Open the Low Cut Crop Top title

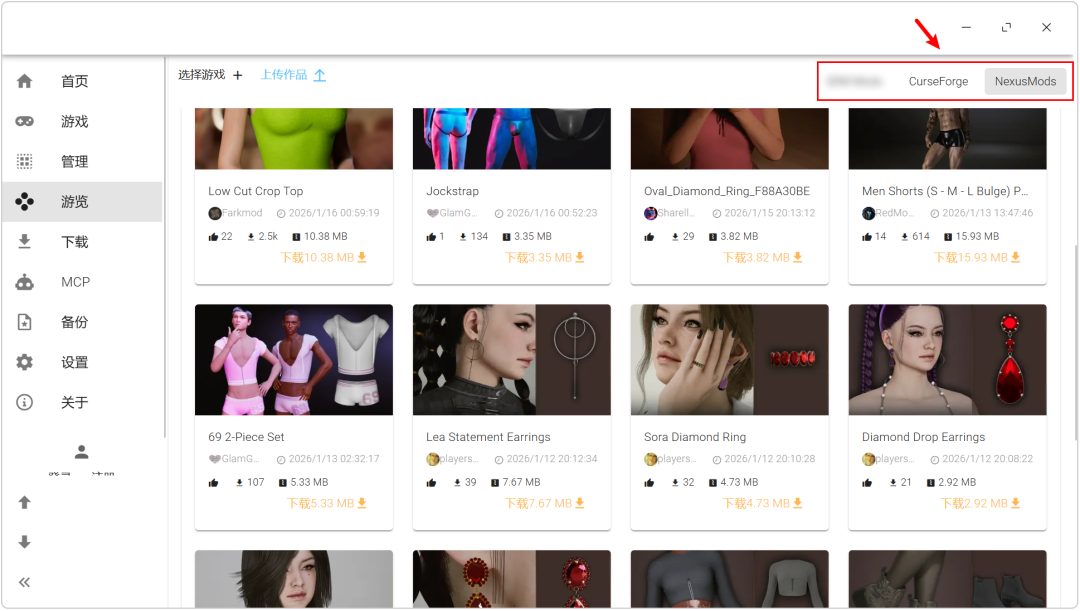[x=256, y=191]
